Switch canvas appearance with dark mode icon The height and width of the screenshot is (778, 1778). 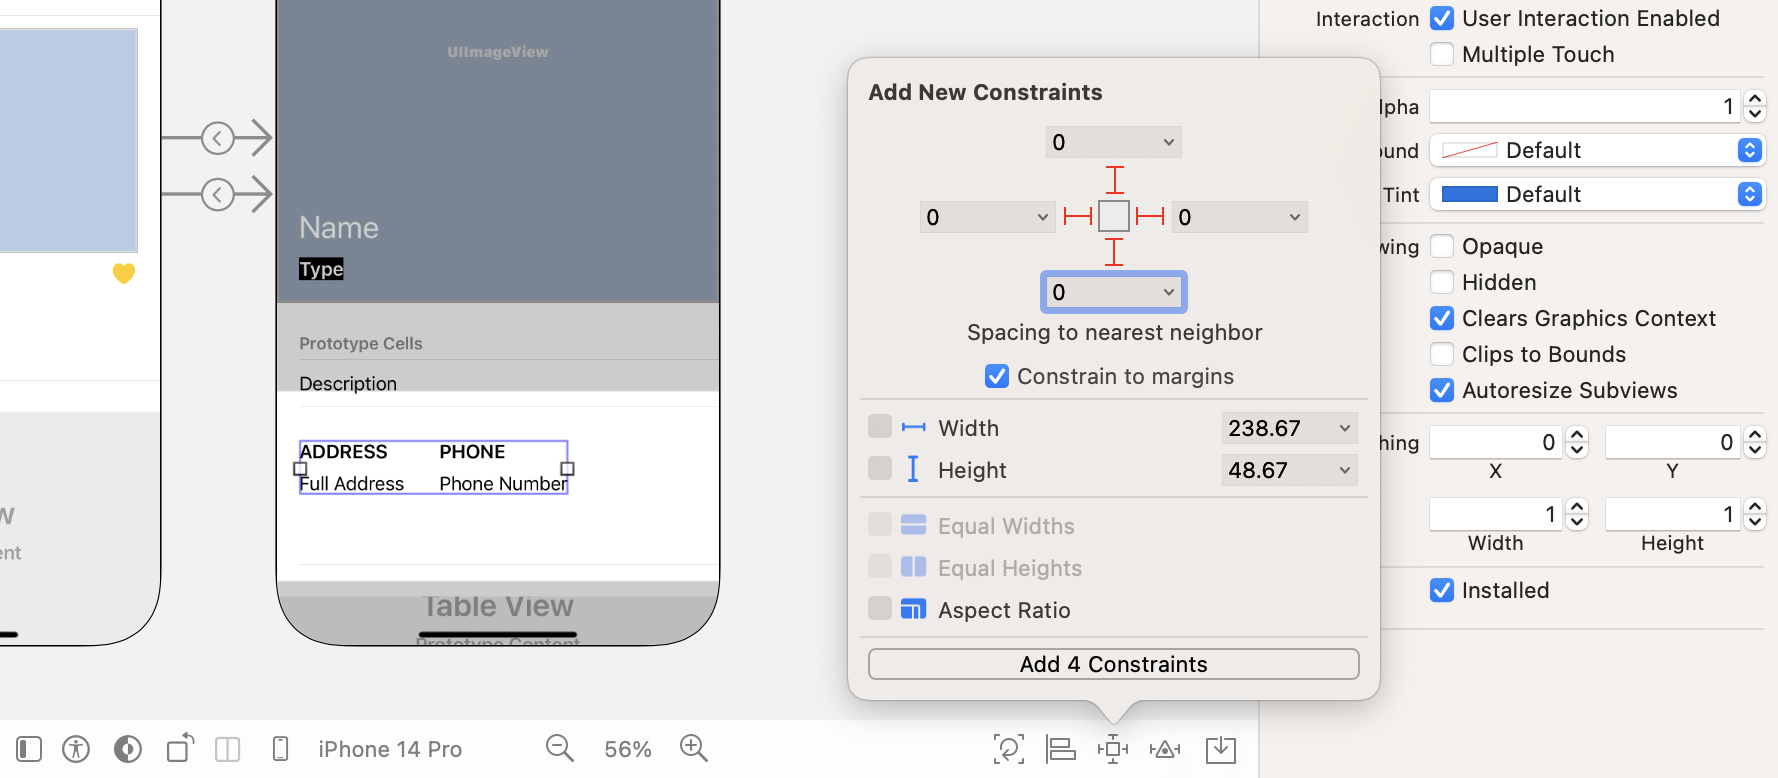[x=127, y=748]
